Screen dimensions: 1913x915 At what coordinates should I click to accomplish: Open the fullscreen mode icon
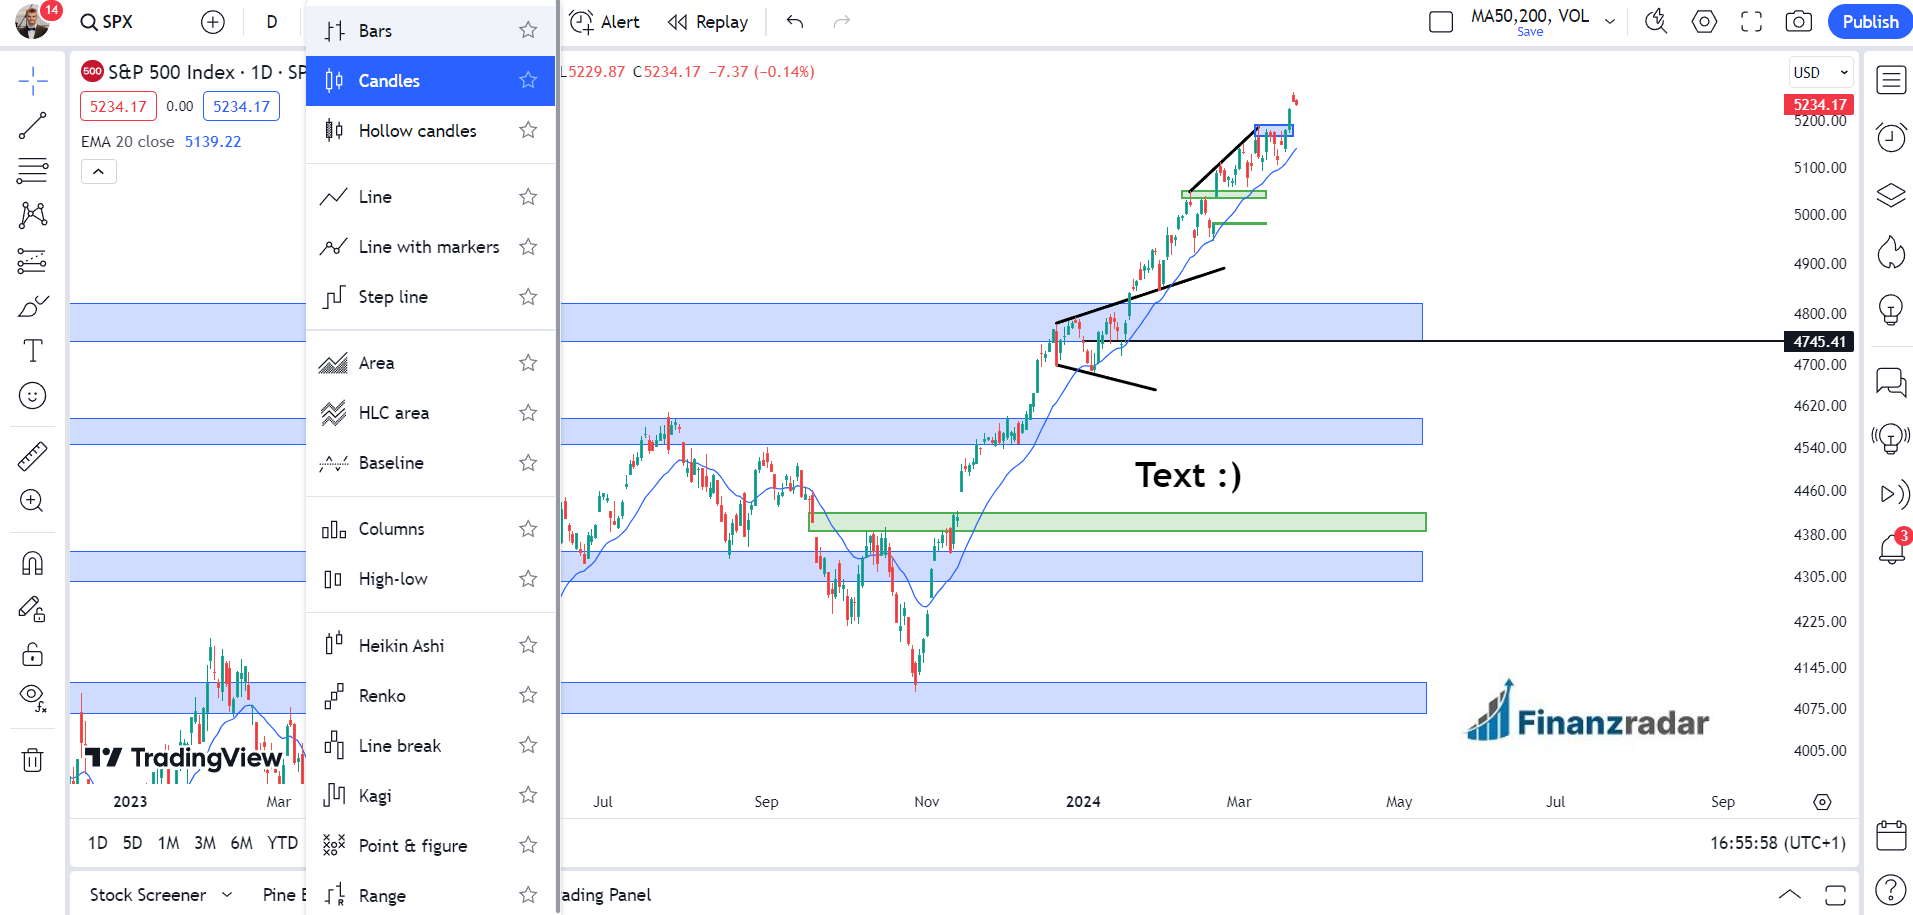coord(1751,22)
